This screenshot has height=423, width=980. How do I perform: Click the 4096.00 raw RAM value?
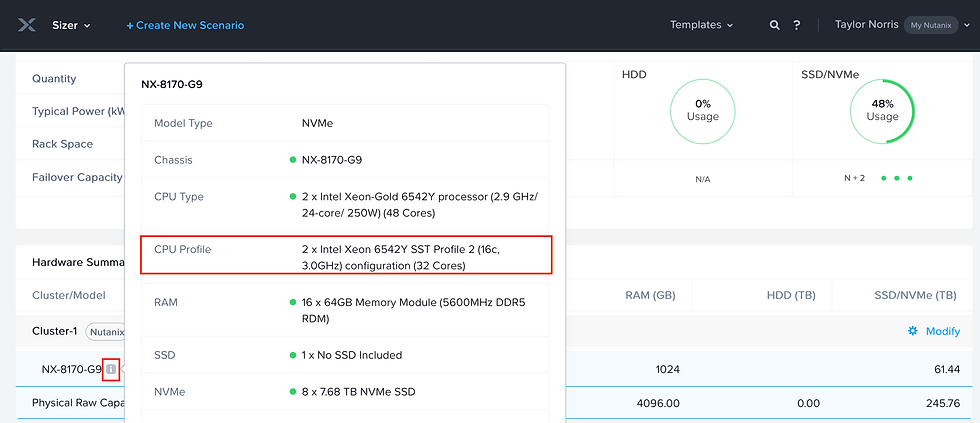(658, 404)
